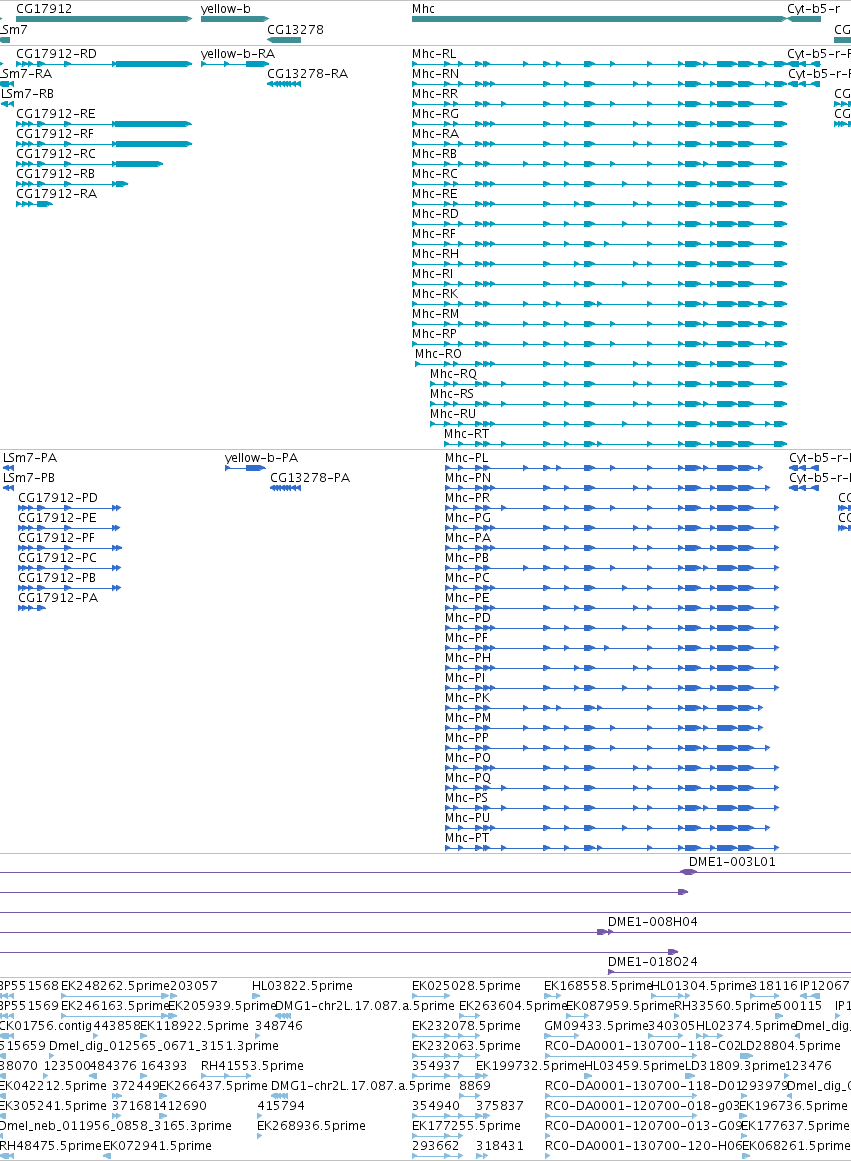Select the DME1-018O24 clone label
851x1161 pixels.
pos(653,962)
